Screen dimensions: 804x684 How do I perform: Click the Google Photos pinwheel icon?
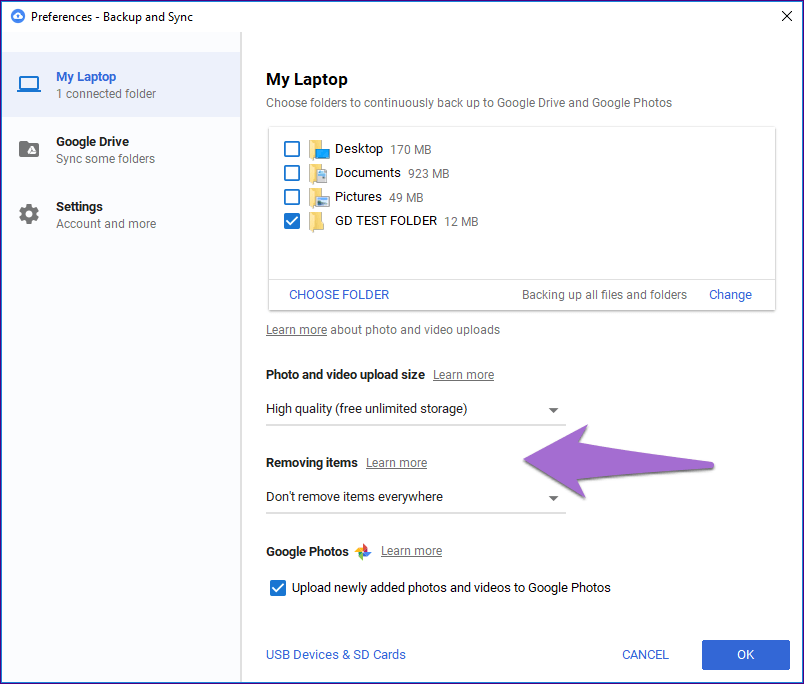pos(363,552)
